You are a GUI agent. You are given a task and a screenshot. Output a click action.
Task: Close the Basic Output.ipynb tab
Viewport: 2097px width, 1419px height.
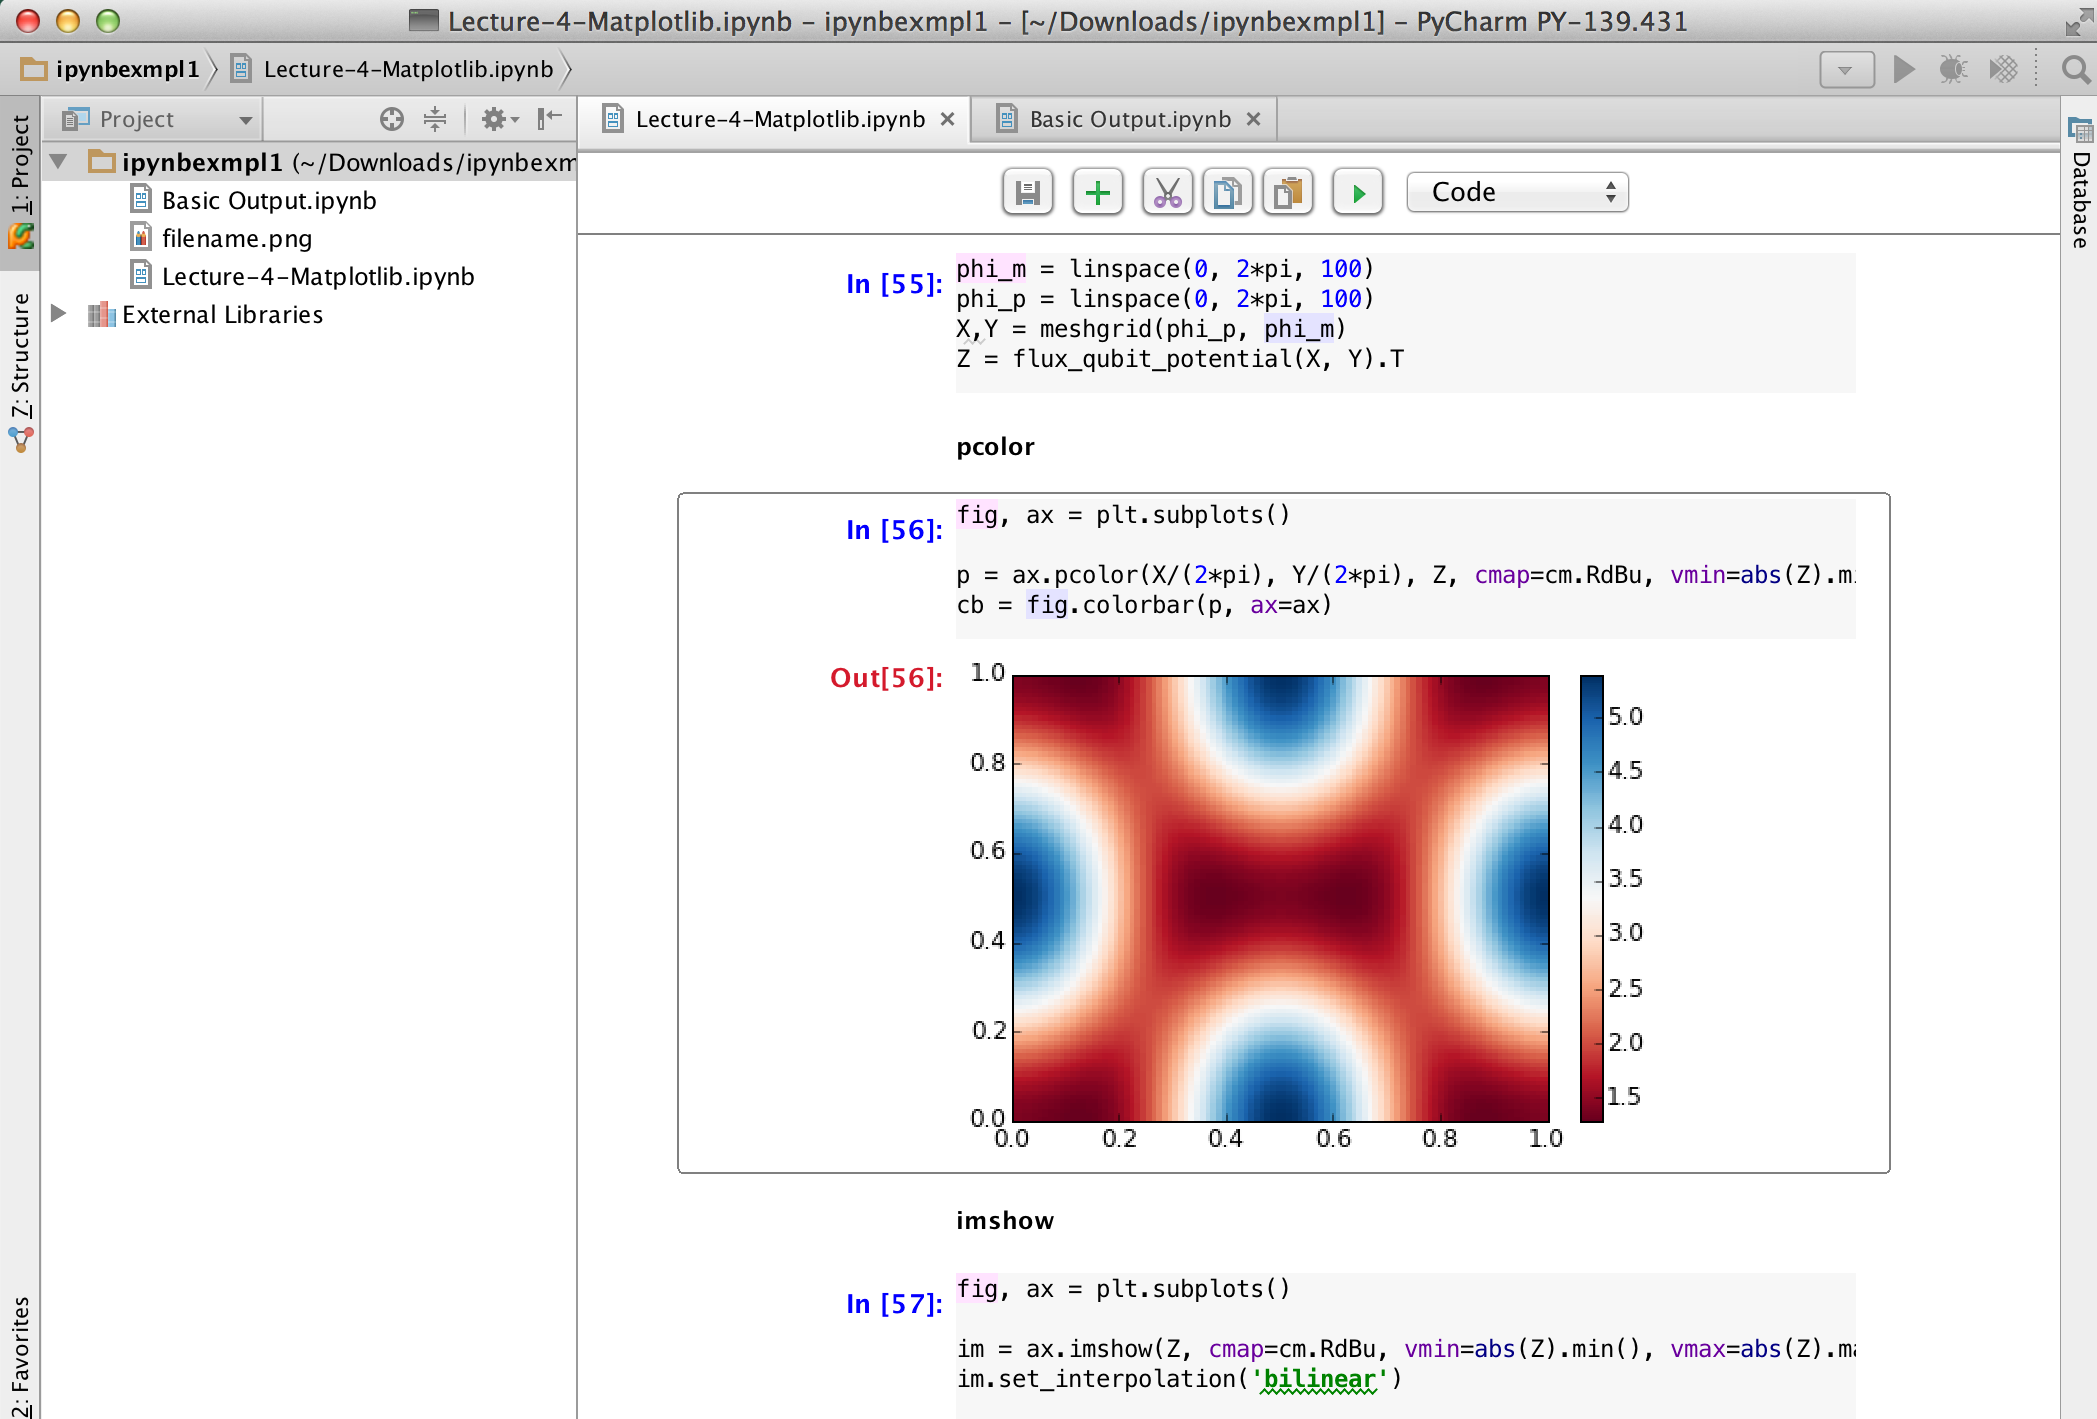1253,119
